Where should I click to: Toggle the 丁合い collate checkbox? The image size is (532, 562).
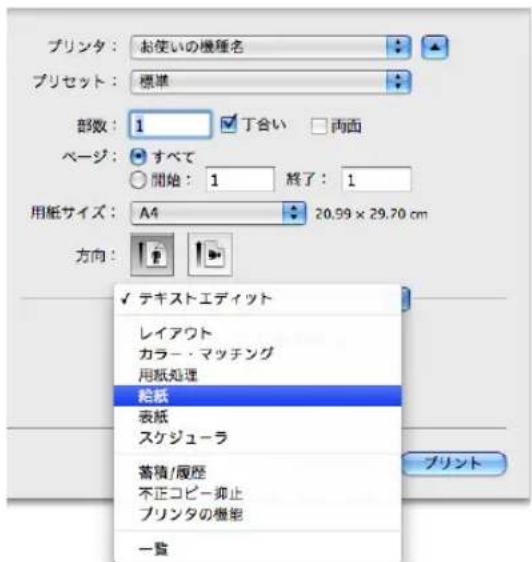click(229, 124)
